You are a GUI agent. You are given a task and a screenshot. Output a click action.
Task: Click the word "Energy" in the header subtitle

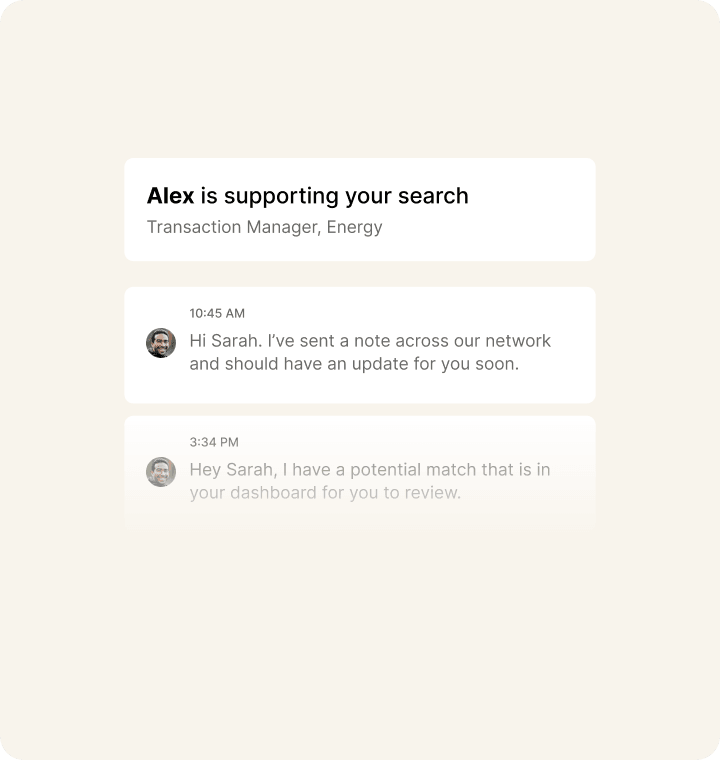(355, 227)
